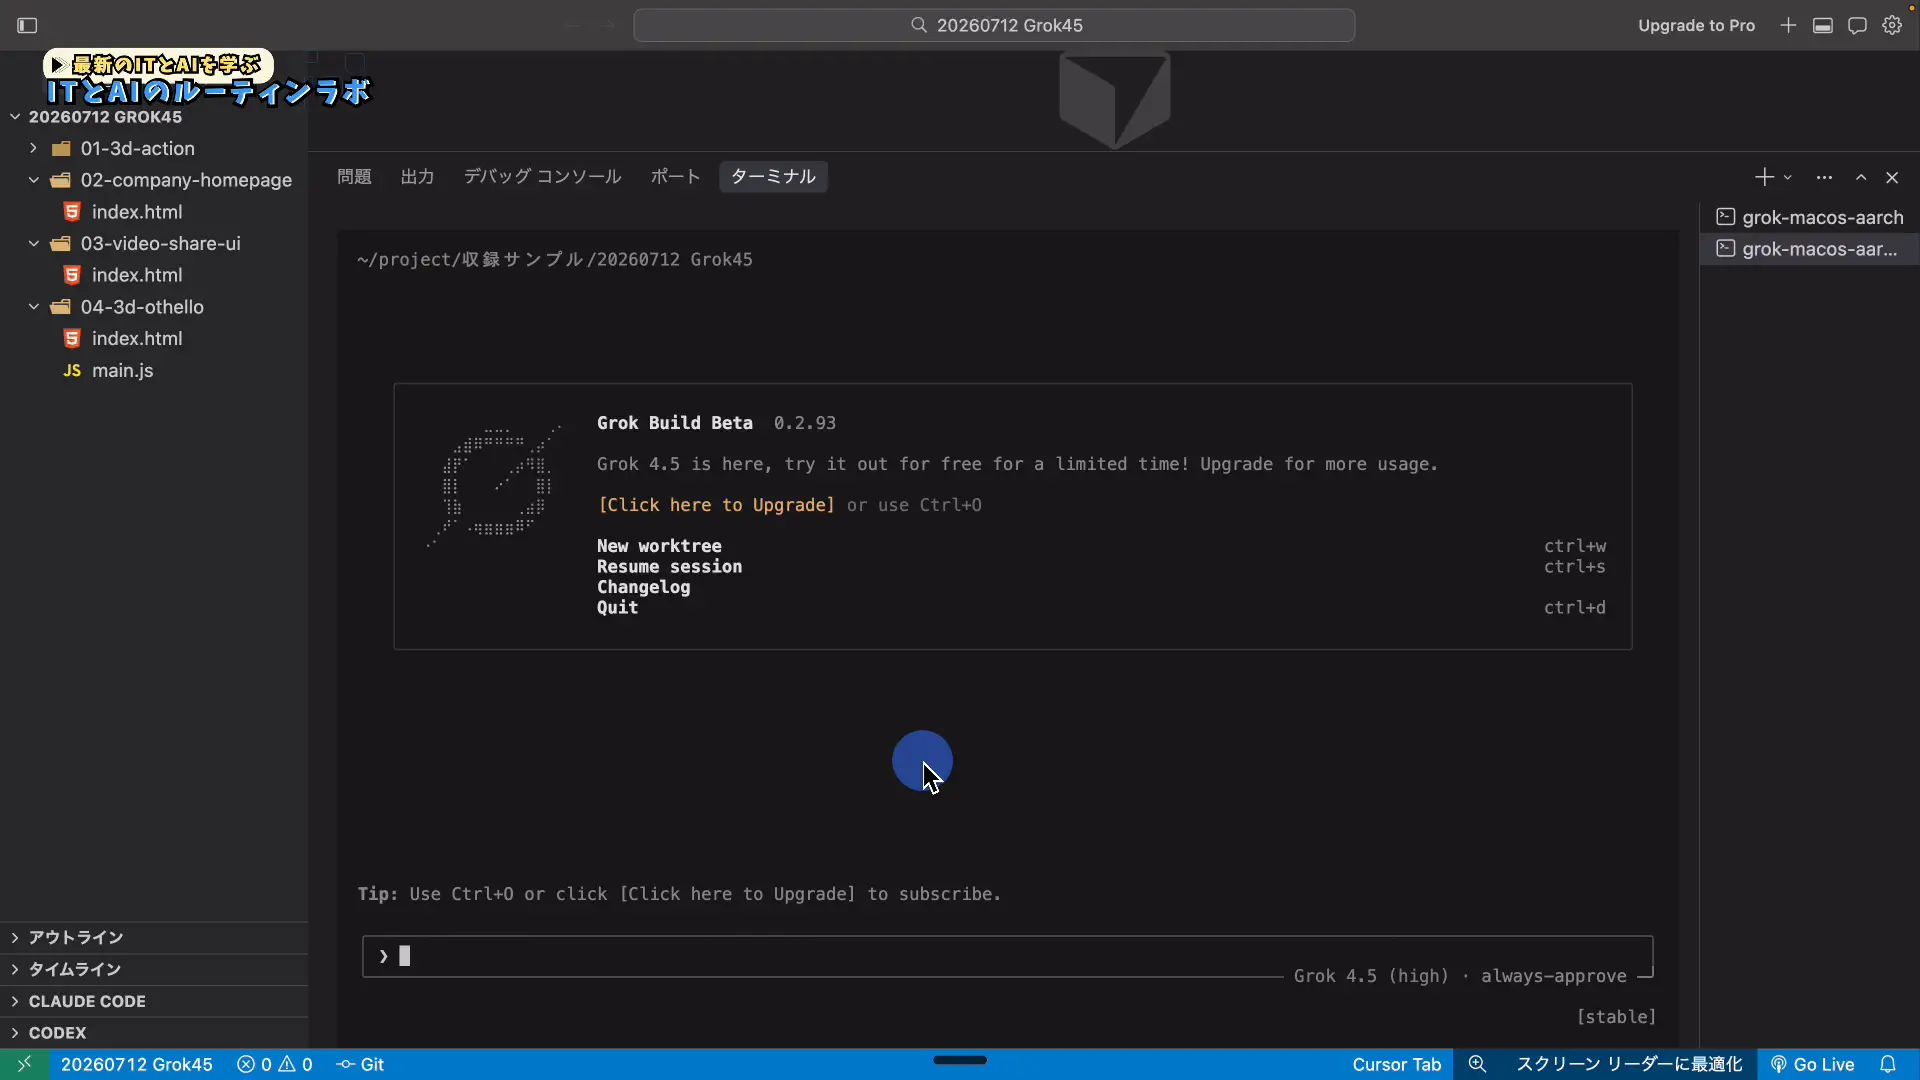
Task: Click the [Click here to Upgrade] link
Action: pos(716,505)
